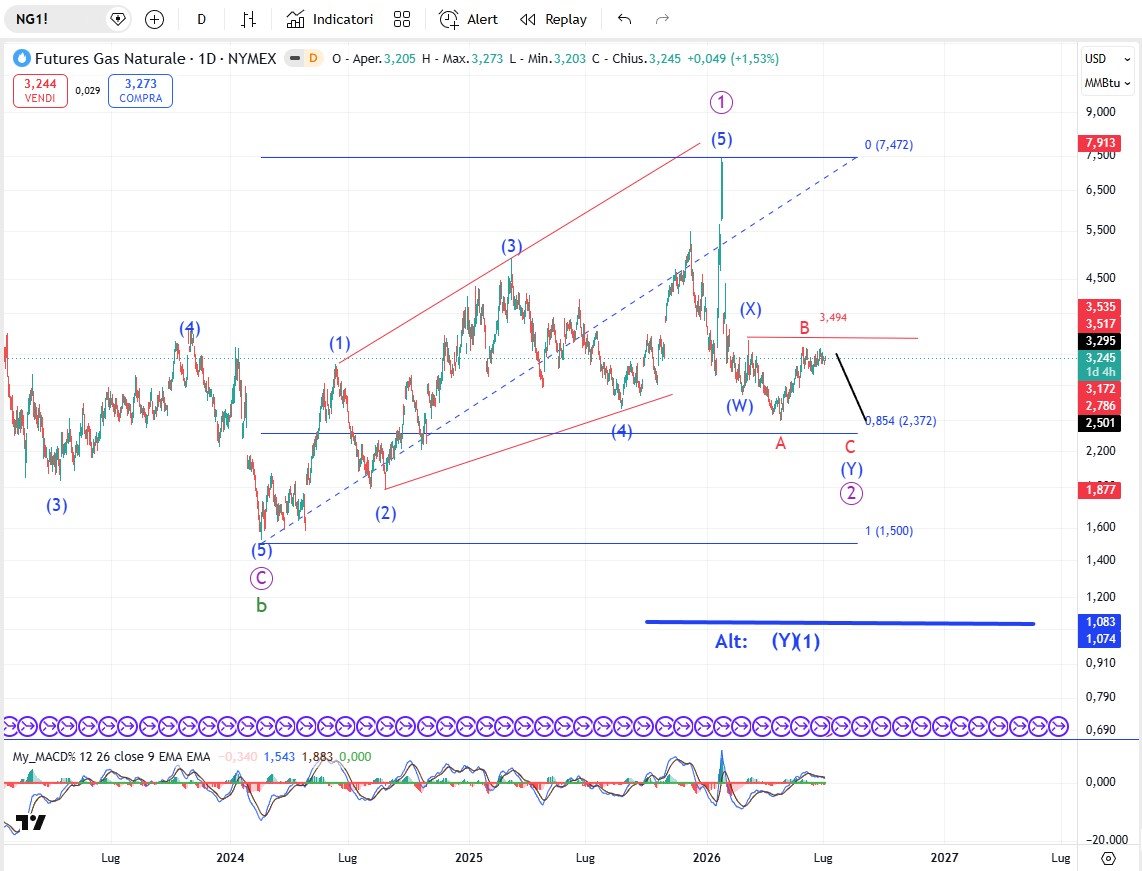
Task: Click the 2025 label on the time axis
Action: [469, 858]
